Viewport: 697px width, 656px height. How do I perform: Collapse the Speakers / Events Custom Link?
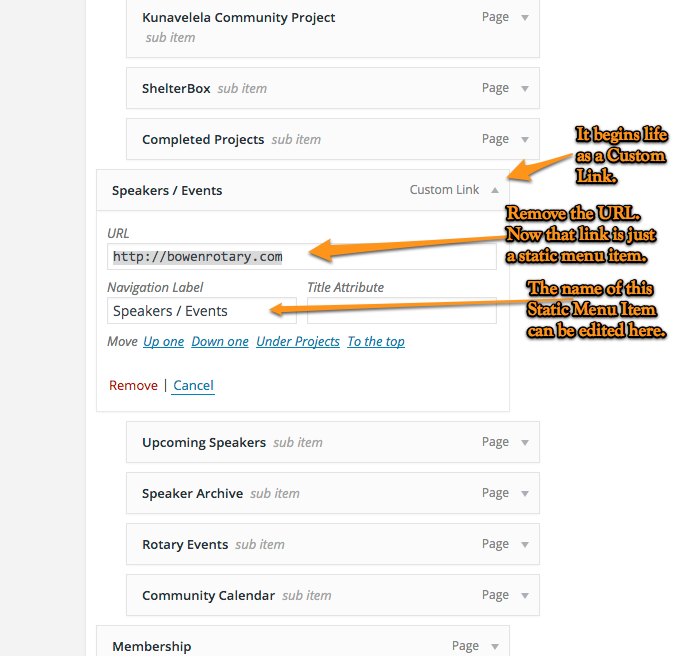pyautogui.click(x=495, y=190)
